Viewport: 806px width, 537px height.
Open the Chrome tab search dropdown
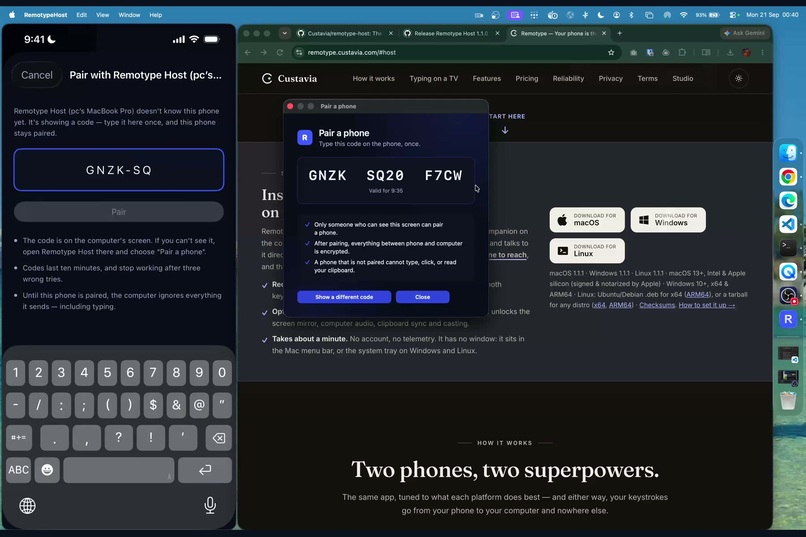pos(284,33)
